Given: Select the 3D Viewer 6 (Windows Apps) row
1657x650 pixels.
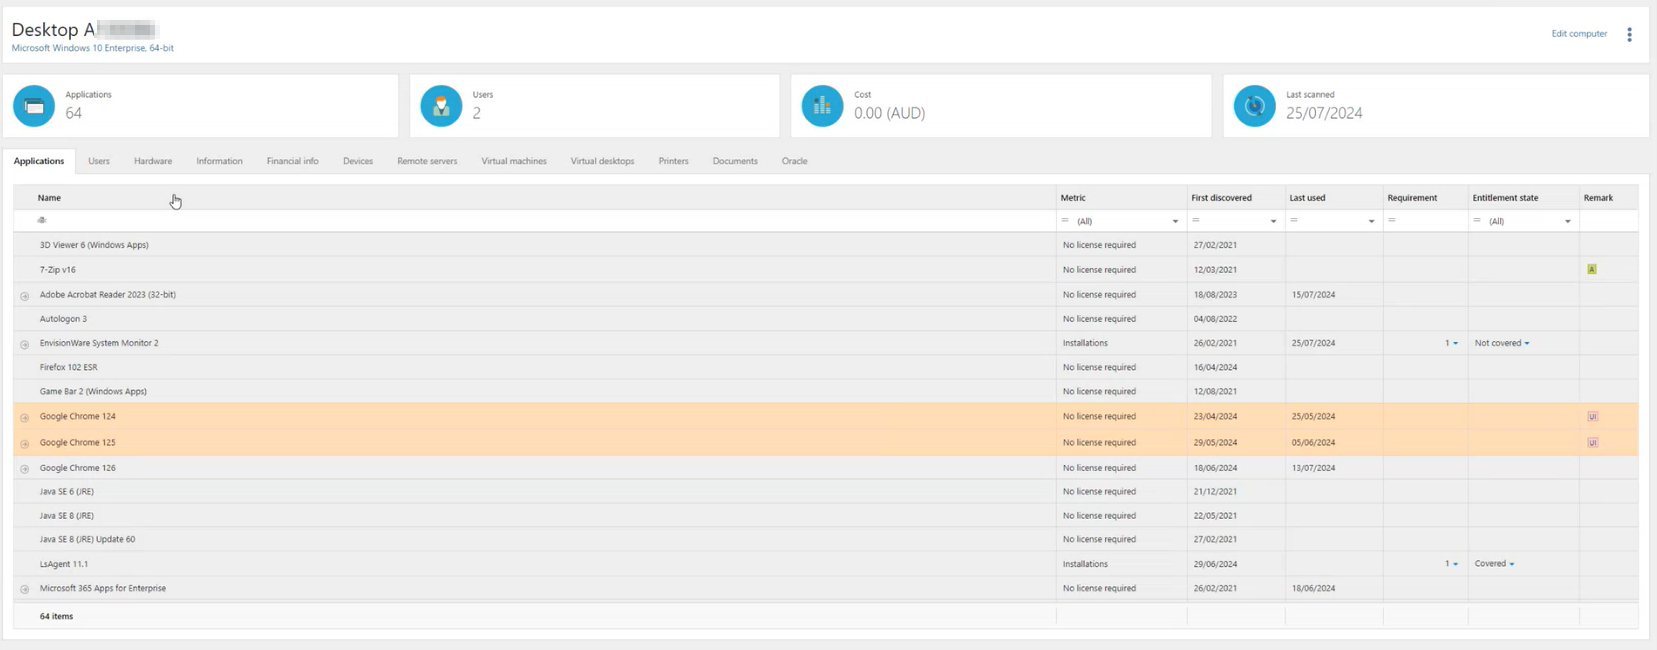Looking at the screenshot, I should point(826,245).
